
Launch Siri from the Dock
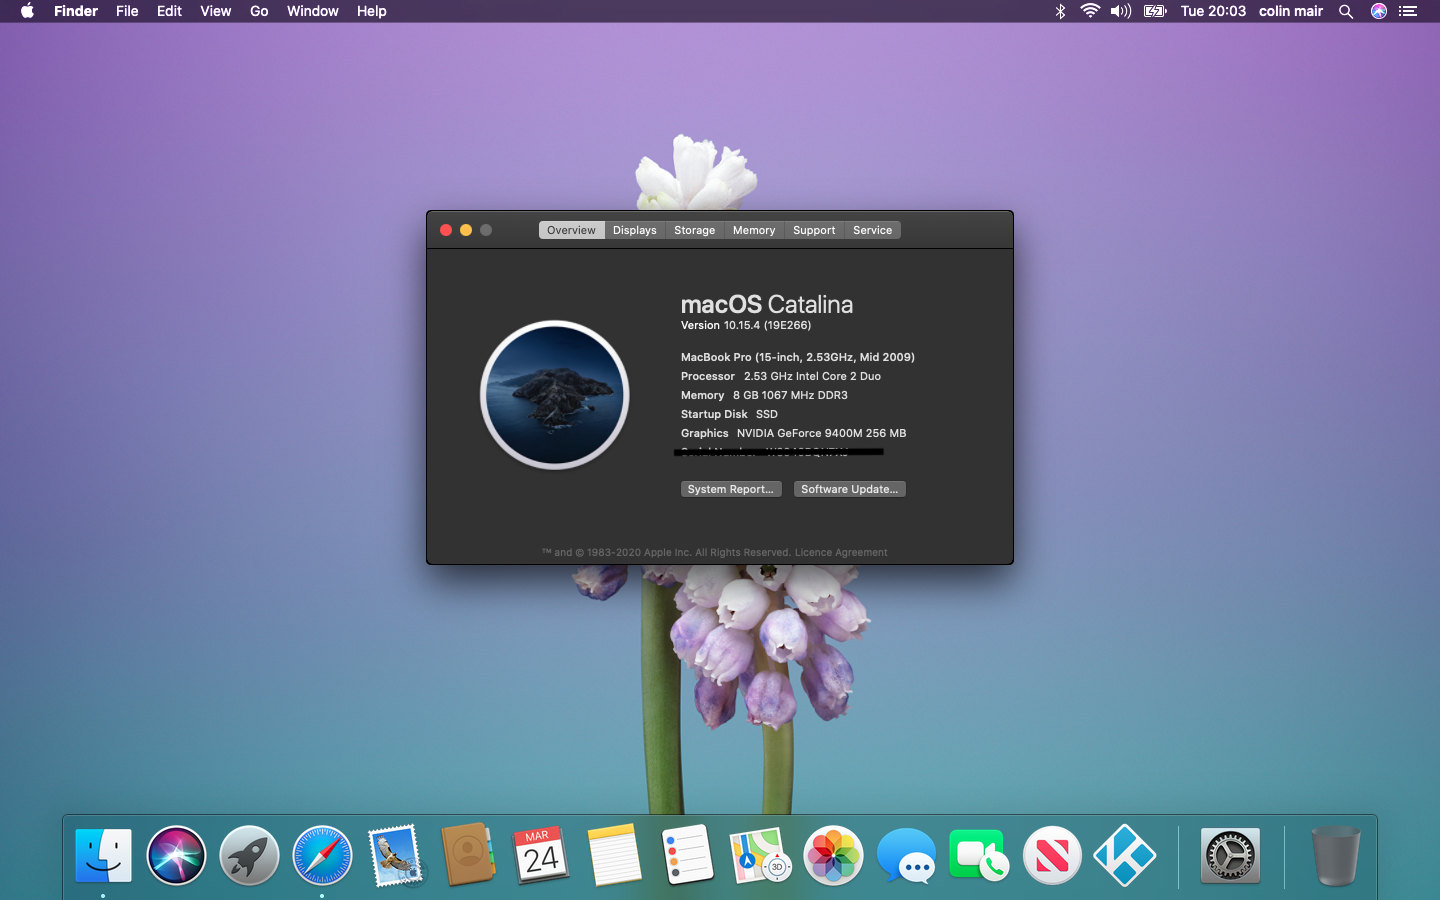tap(176, 856)
